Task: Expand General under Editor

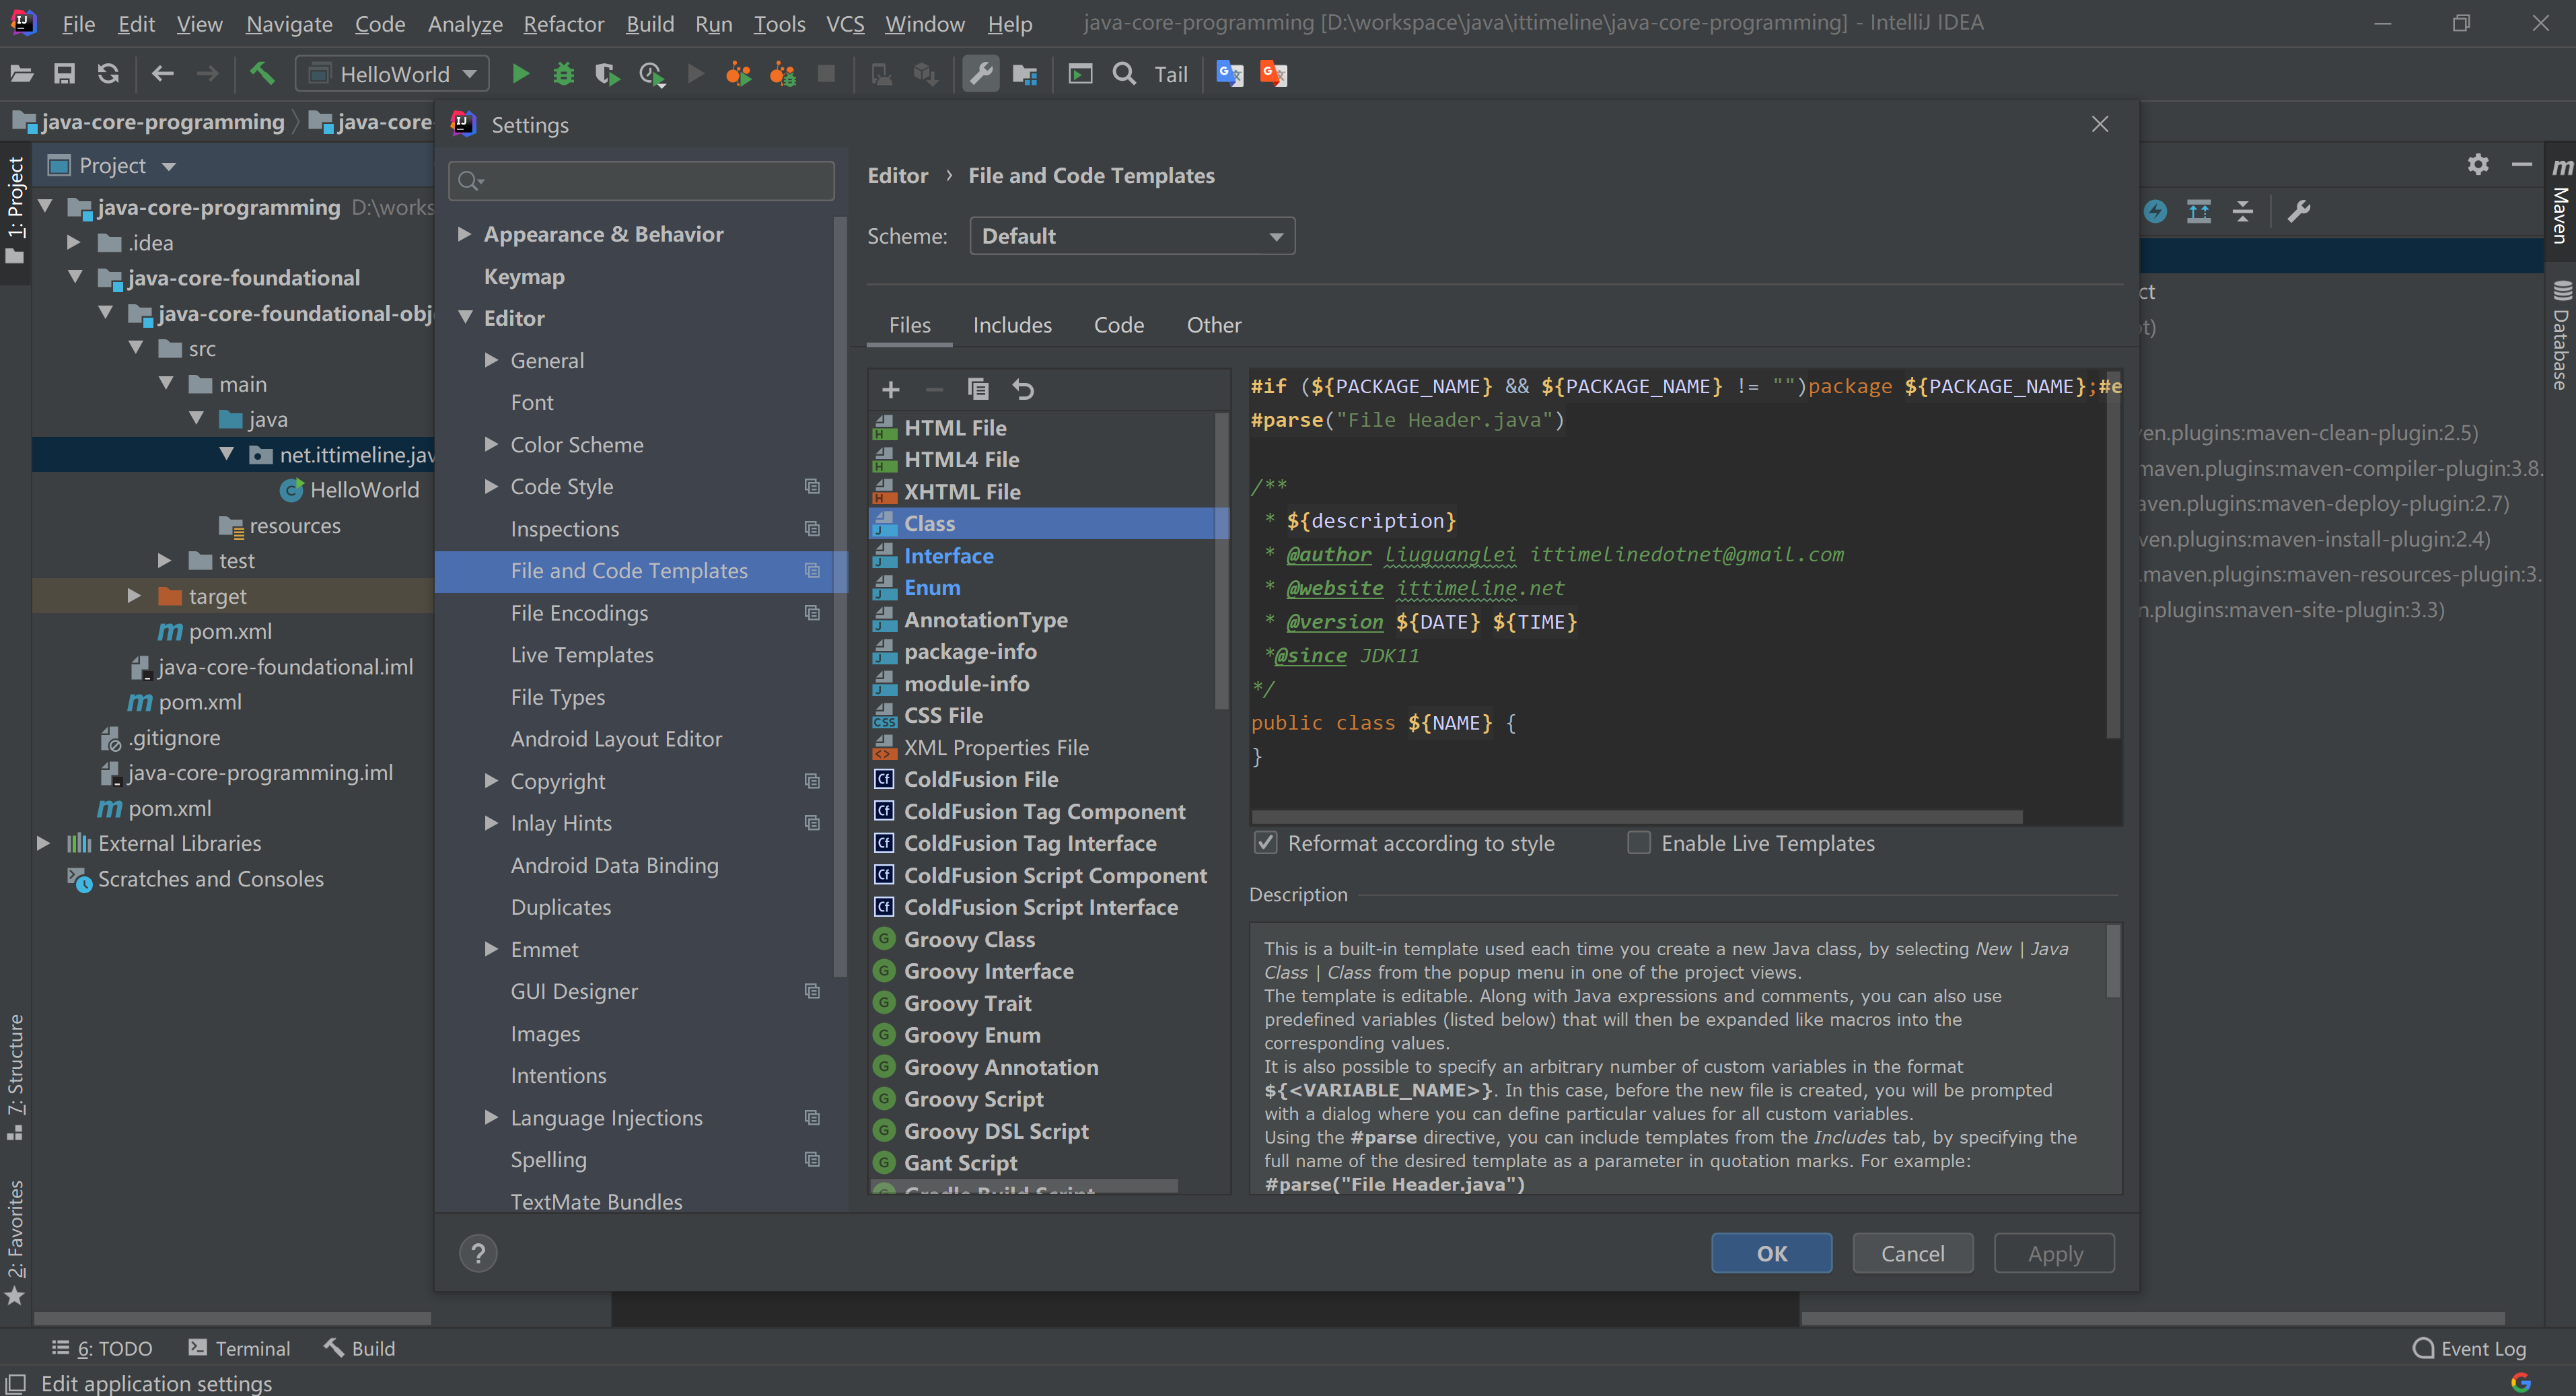Action: [491, 360]
